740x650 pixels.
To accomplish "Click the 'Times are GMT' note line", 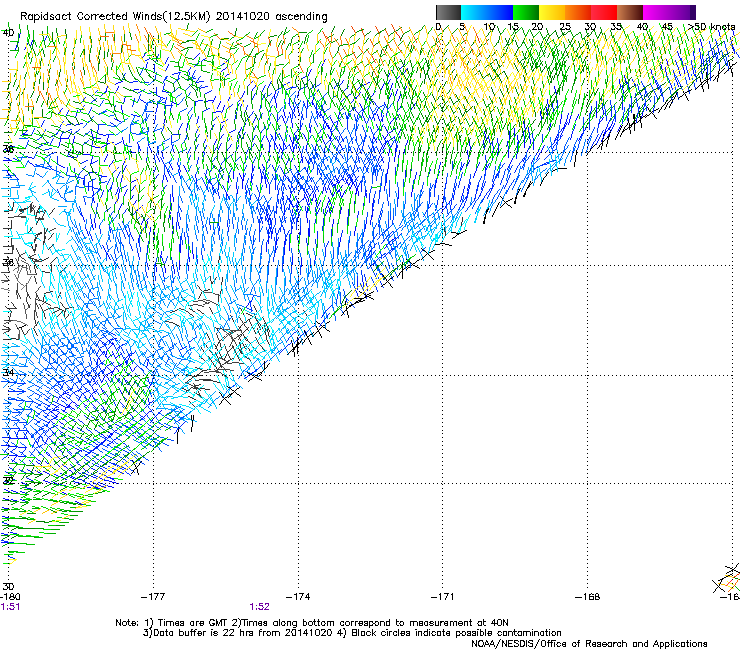I will (312, 623).
